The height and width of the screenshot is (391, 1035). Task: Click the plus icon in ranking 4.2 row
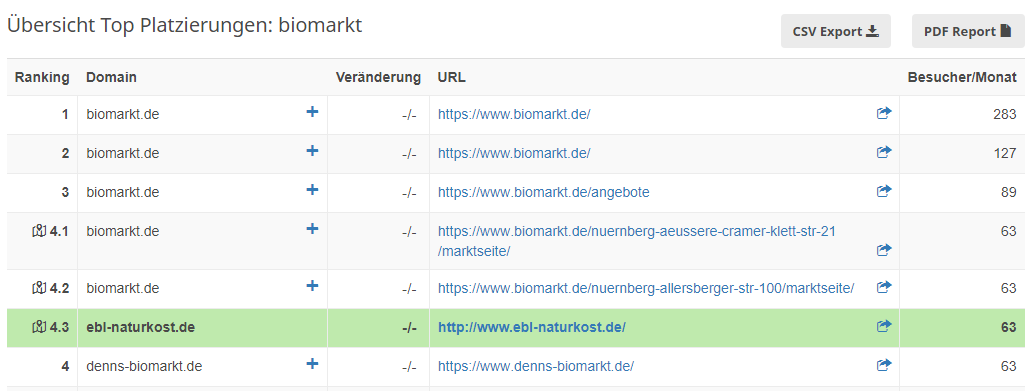(x=312, y=285)
